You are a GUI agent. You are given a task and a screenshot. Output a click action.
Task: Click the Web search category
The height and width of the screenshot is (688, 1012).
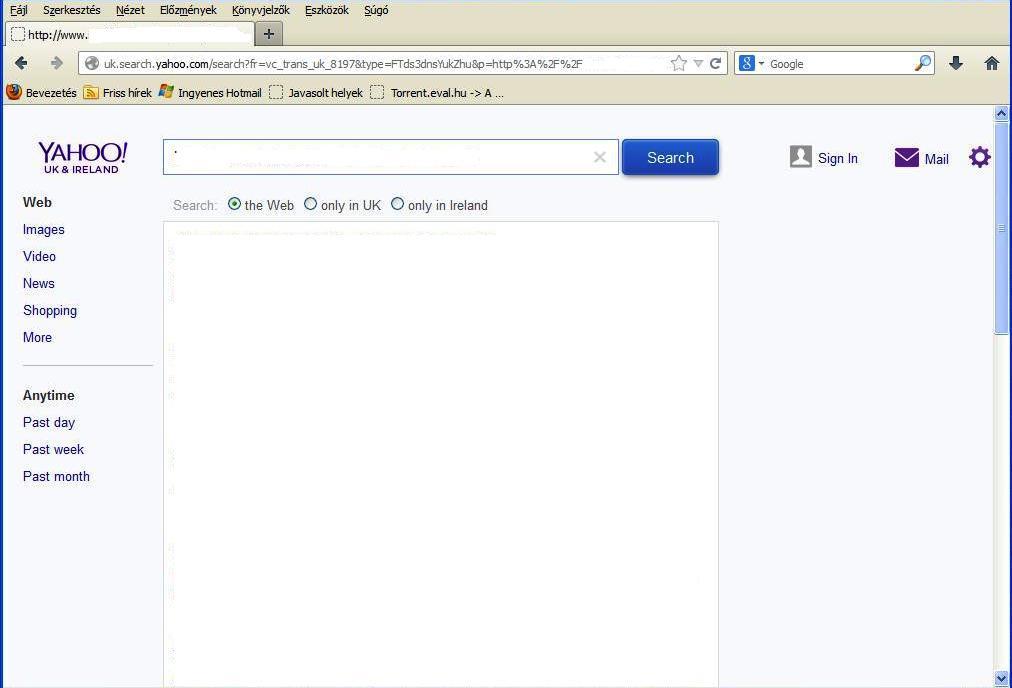pyautogui.click(x=37, y=202)
